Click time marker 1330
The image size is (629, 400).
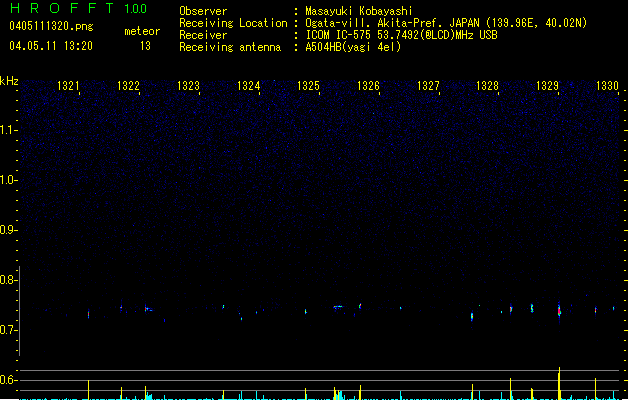pos(608,86)
